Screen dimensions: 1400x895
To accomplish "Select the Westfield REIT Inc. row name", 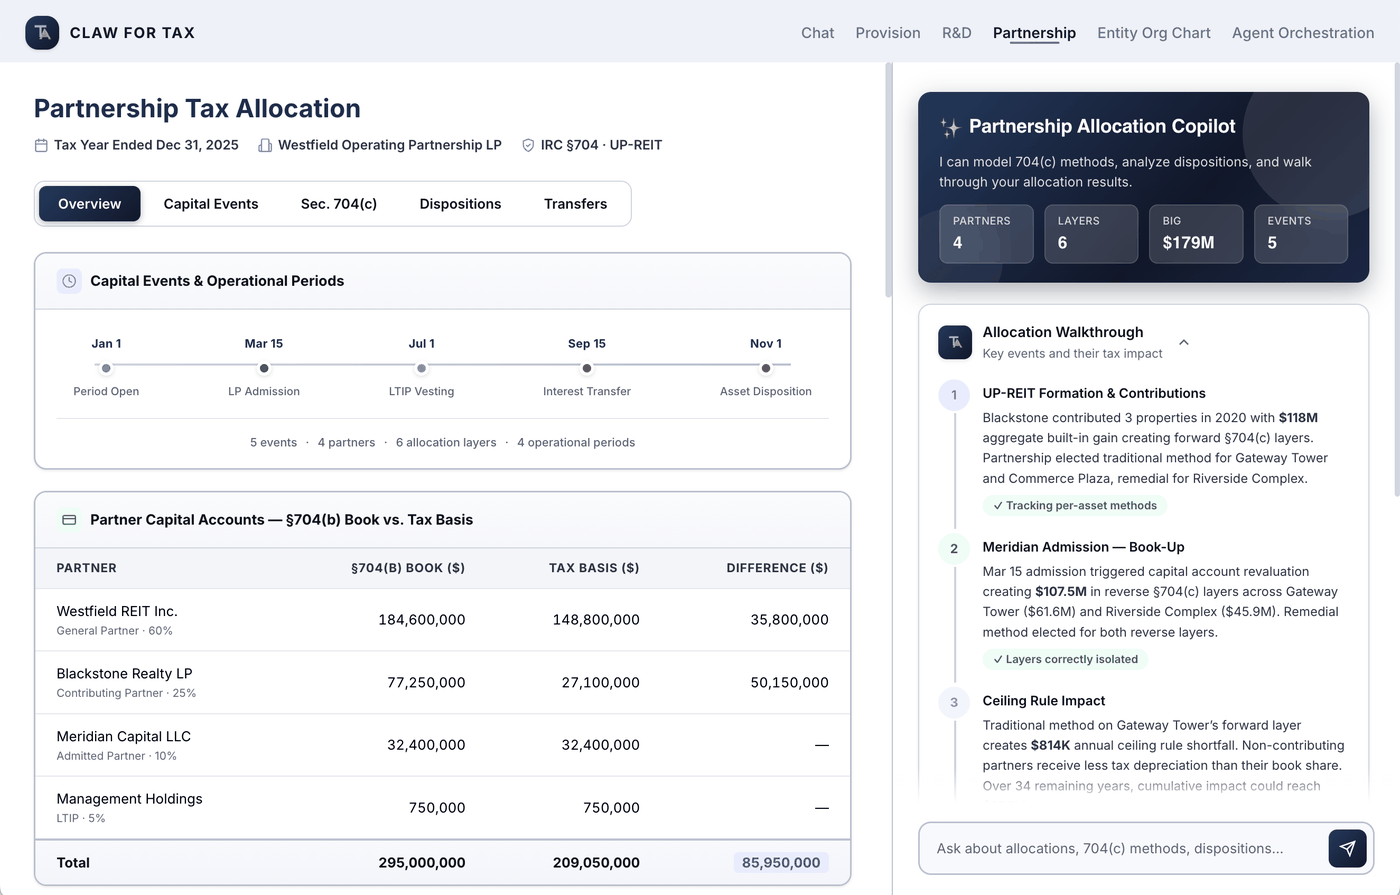I will (117, 611).
